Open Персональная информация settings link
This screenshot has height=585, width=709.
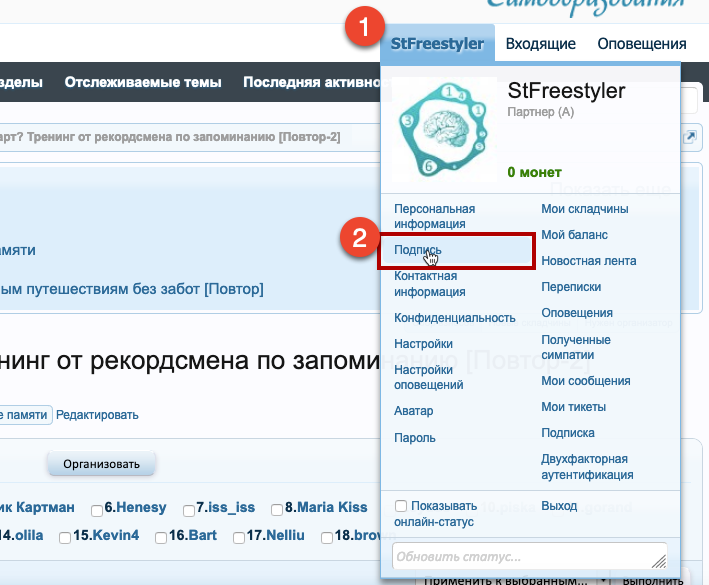(434, 216)
